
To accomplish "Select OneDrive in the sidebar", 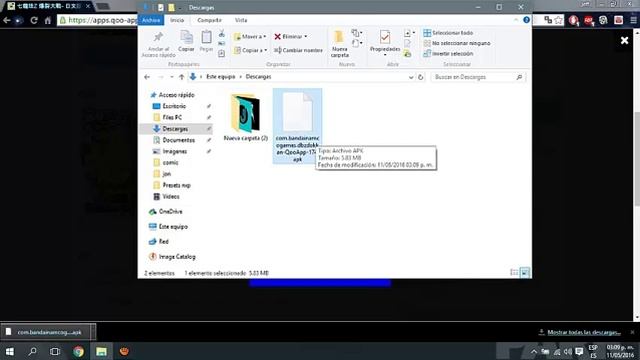I will [x=170, y=211].
